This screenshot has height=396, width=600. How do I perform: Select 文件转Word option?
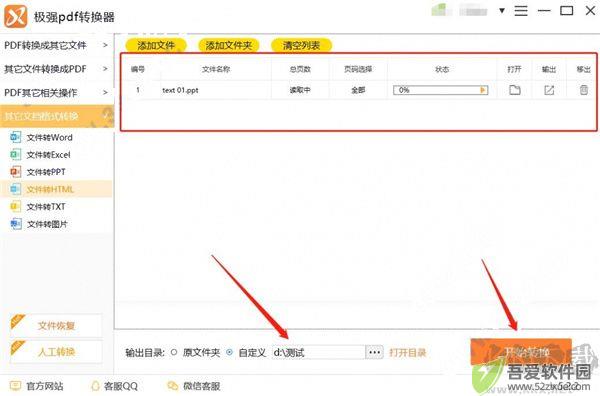49,137
